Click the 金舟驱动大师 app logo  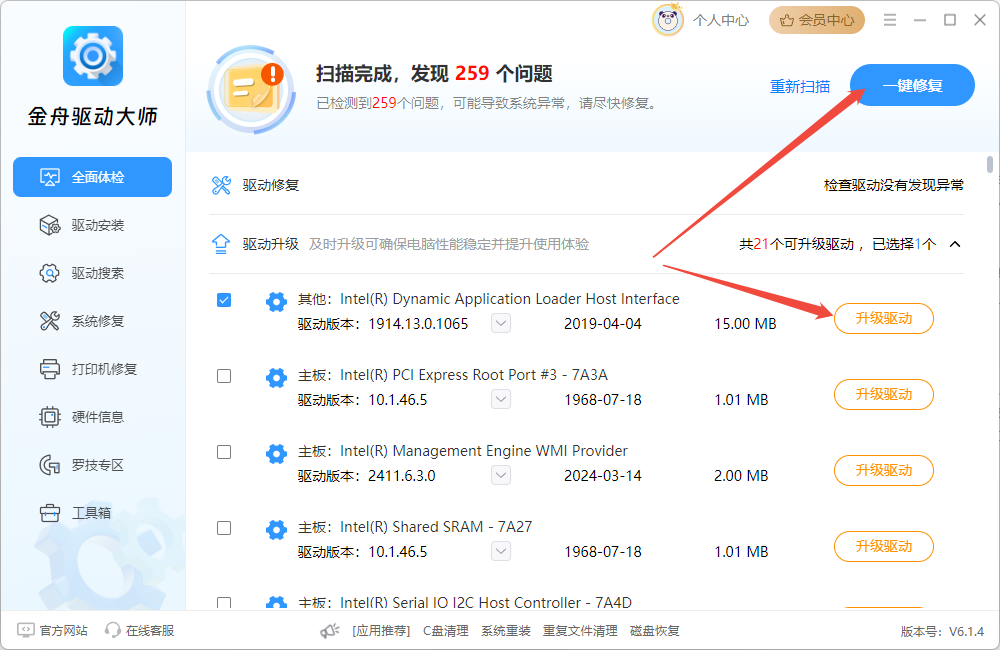pyautogui.click(x=92, y=57)
